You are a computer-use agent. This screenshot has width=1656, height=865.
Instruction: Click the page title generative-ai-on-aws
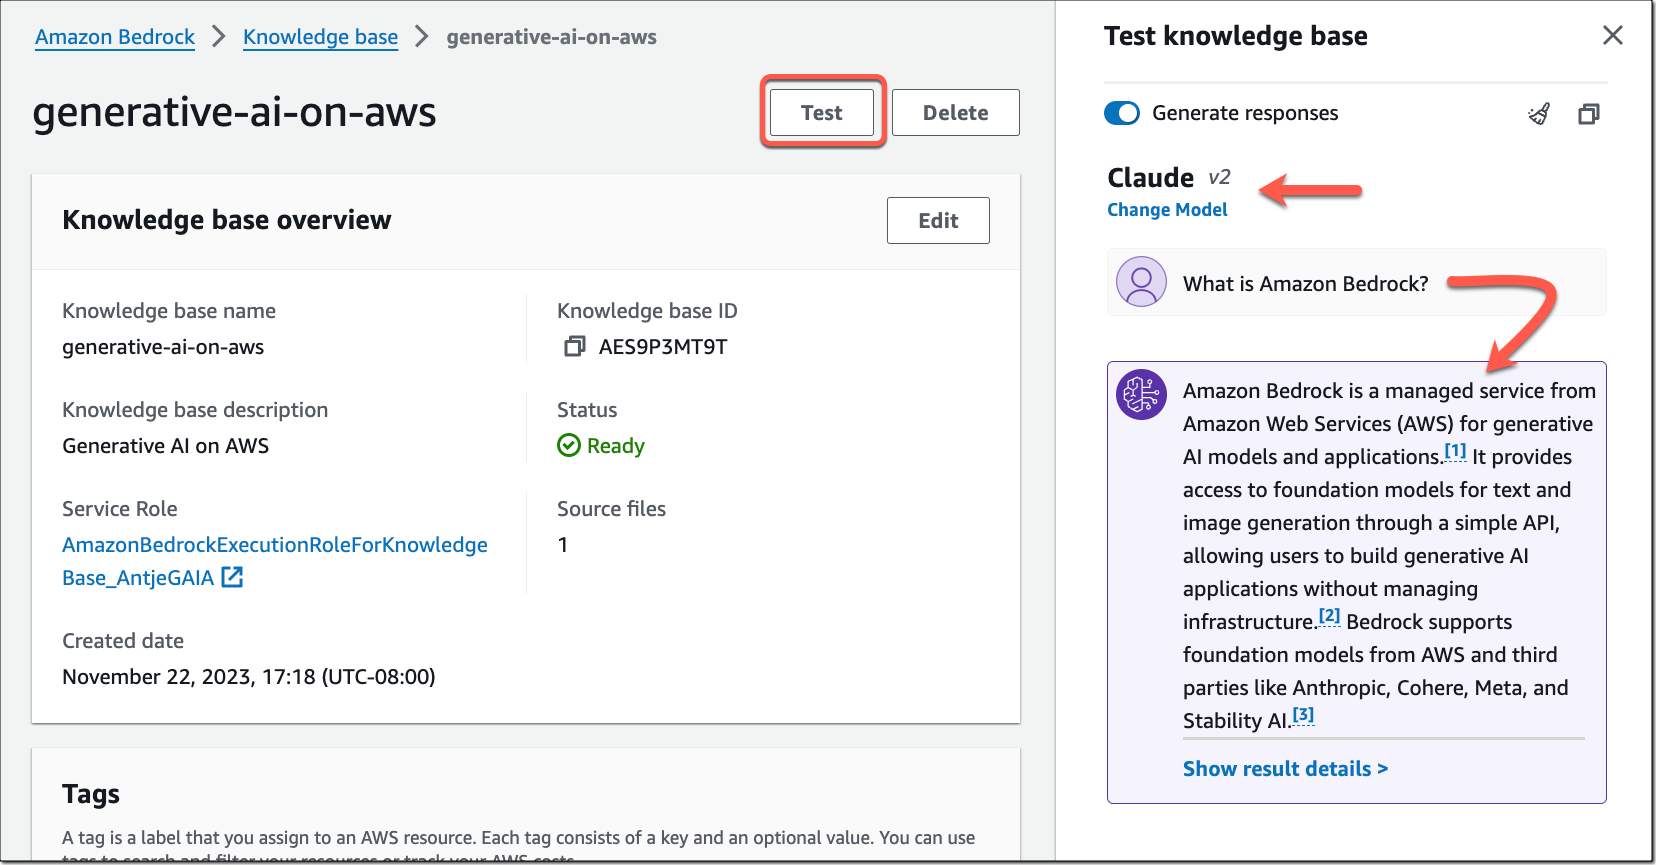234,112
